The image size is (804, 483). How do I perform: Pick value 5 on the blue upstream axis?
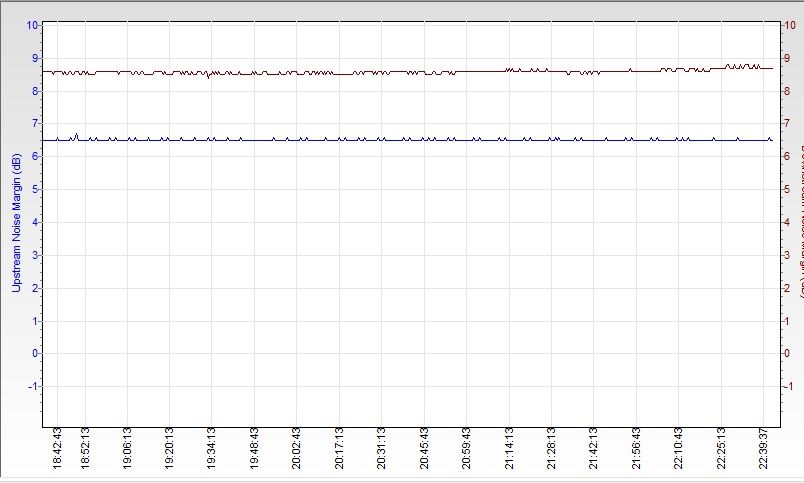[x=35, y=189]
